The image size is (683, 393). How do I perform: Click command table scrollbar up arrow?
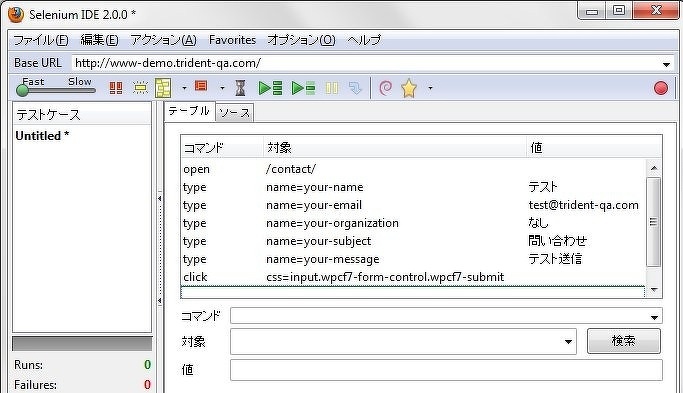point(654,168)
